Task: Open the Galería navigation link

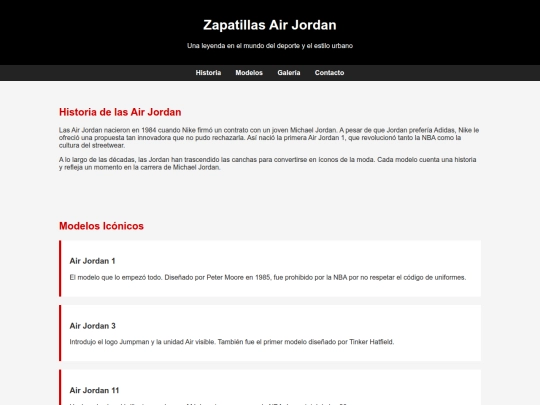Action: click(x=289, y=73)
